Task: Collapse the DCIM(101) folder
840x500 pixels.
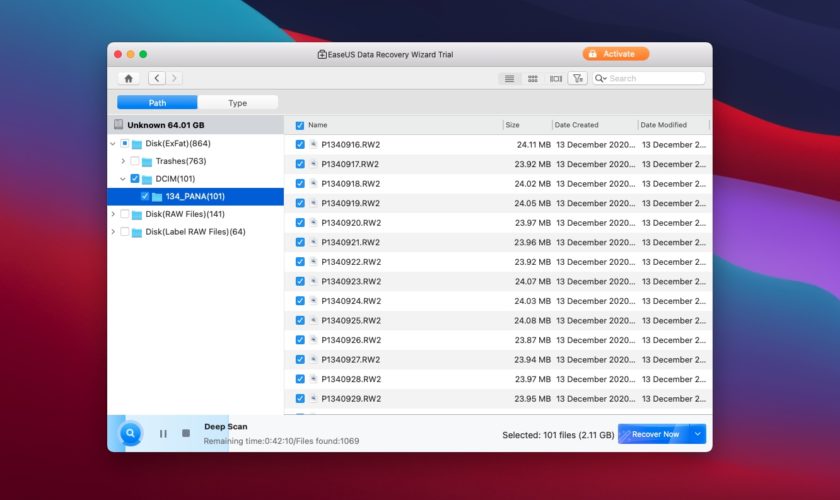Action: (x=122, y=179)
